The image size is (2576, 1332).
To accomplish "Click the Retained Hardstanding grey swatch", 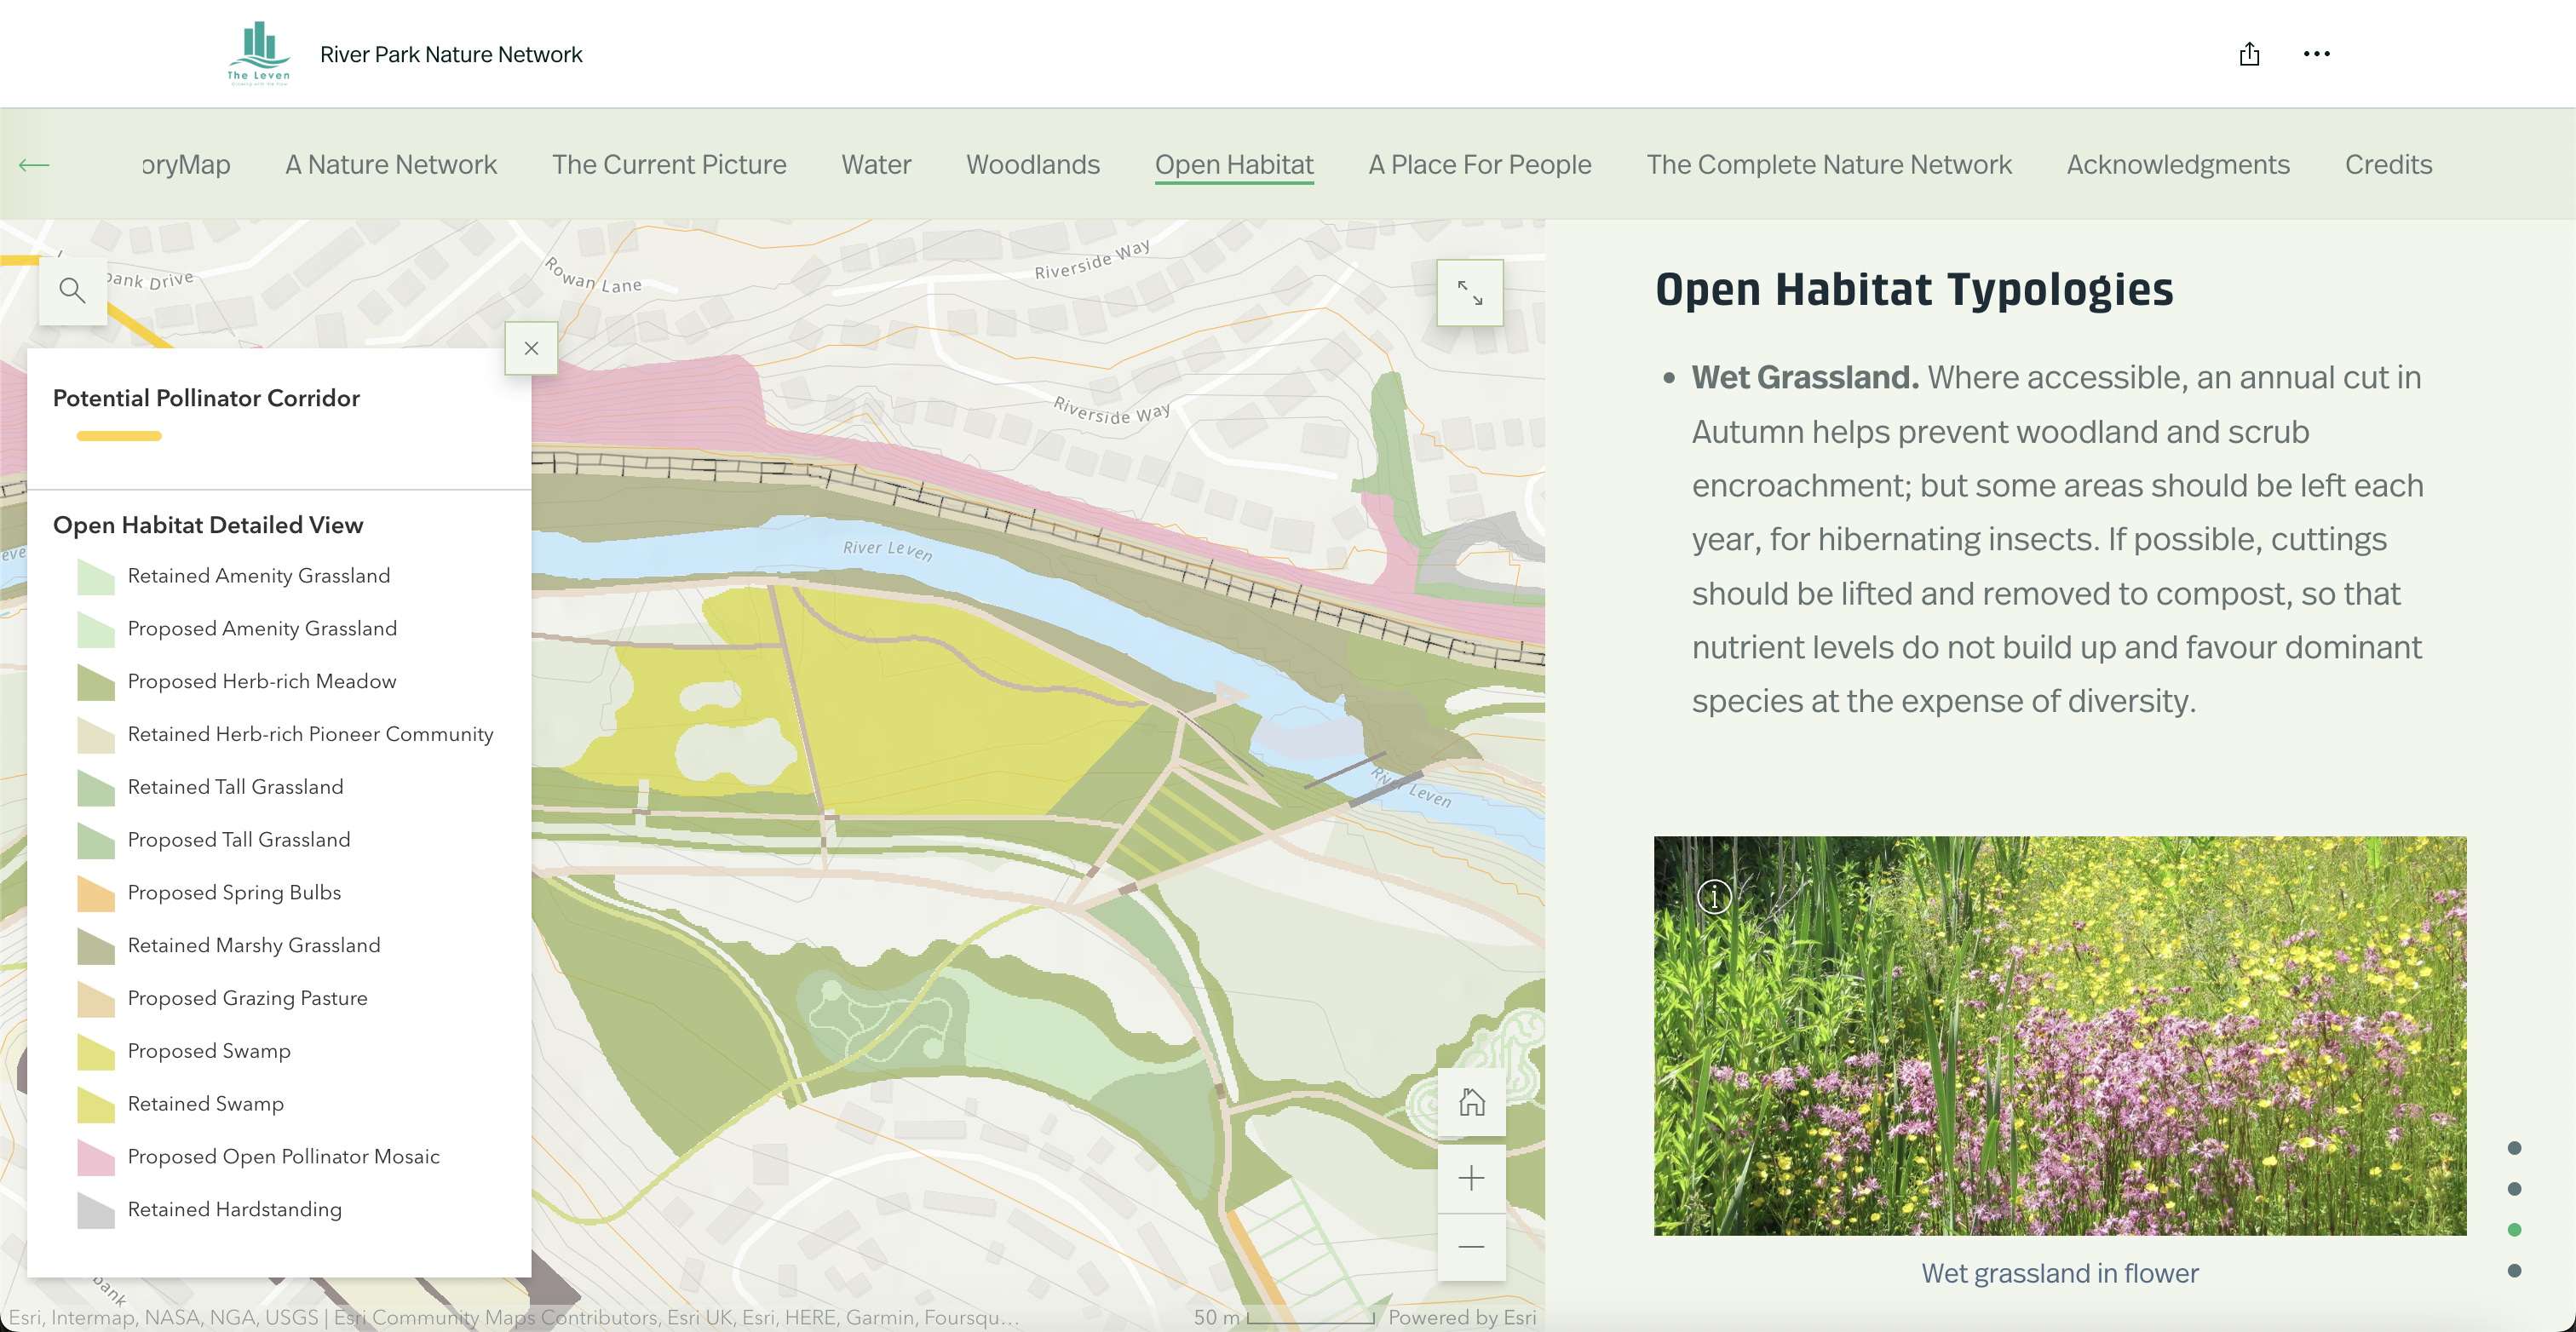I will pyautogui.click(x=96, y=1211).
